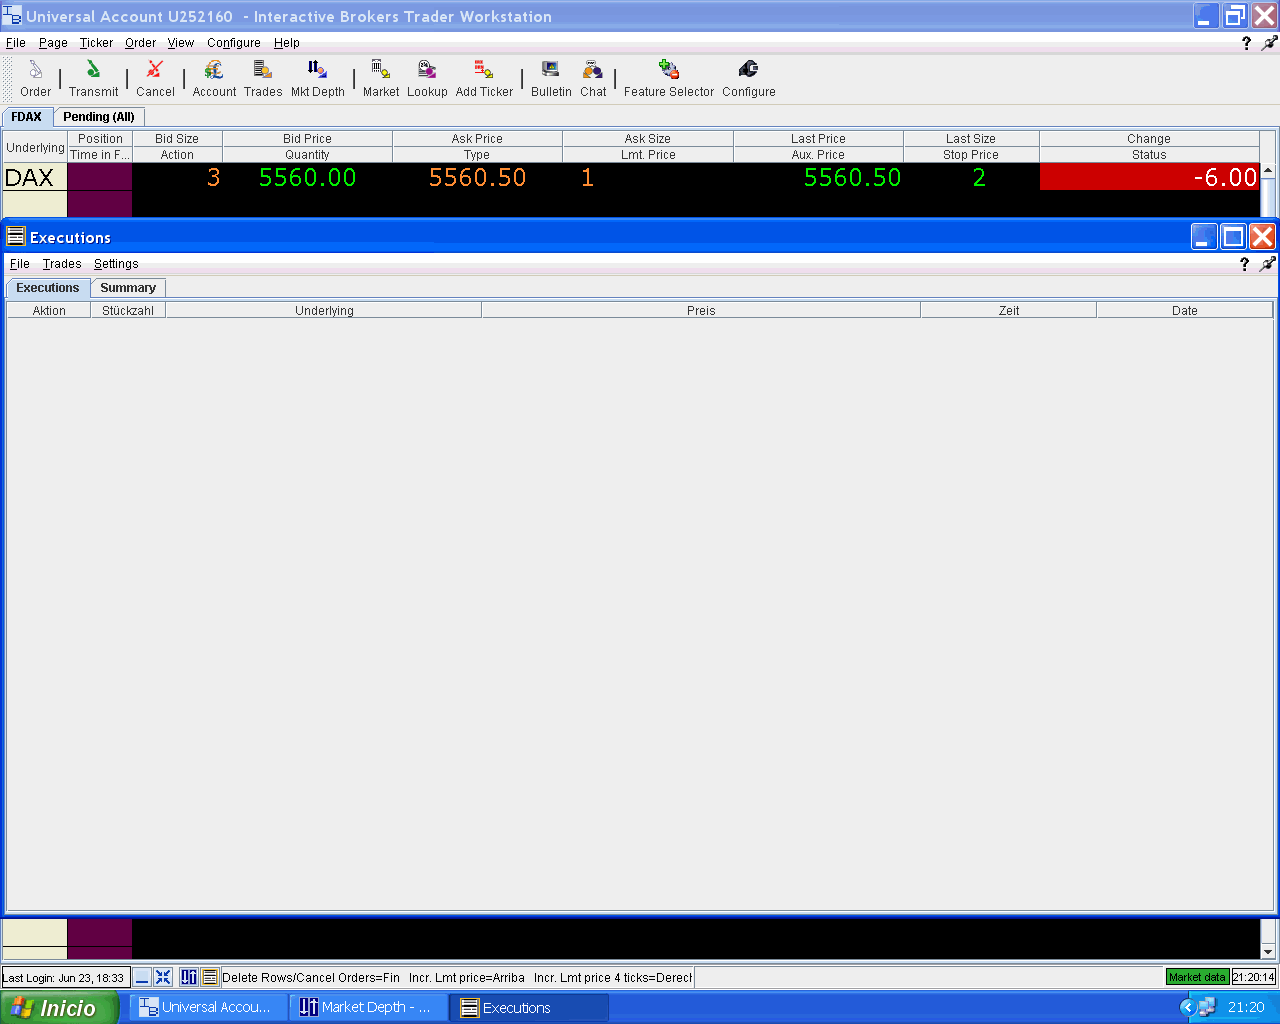
Task: Click status bar minimize-all icon
Action: point(143,977)
